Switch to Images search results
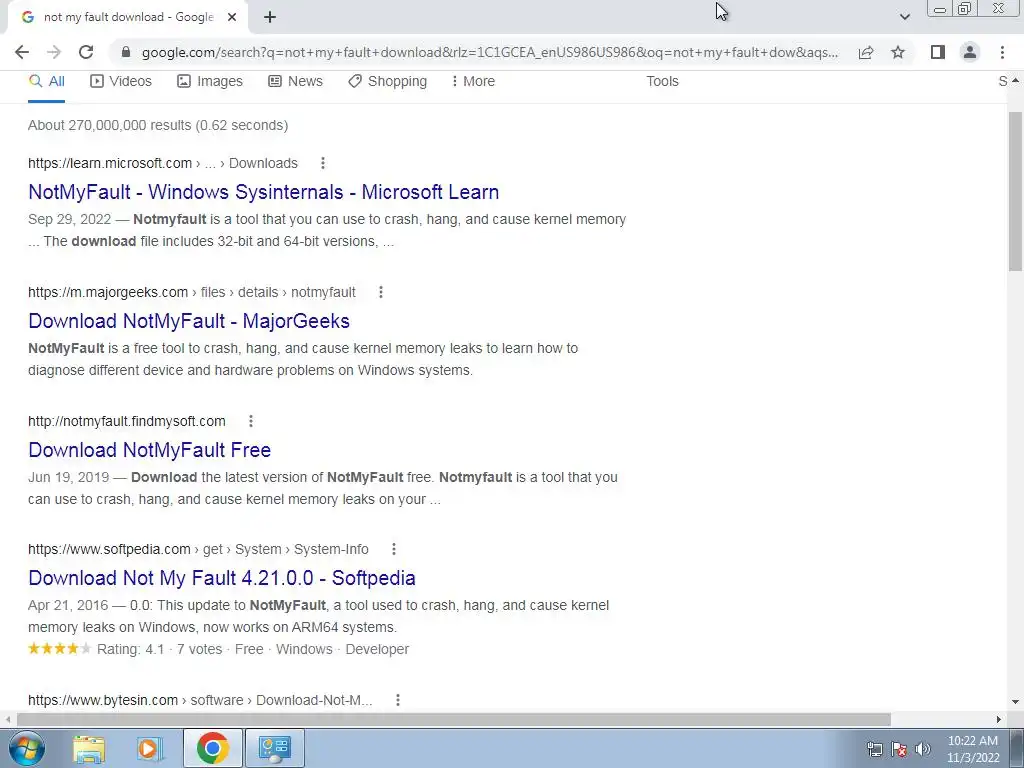1024x768 pixels. pos(210,82)
